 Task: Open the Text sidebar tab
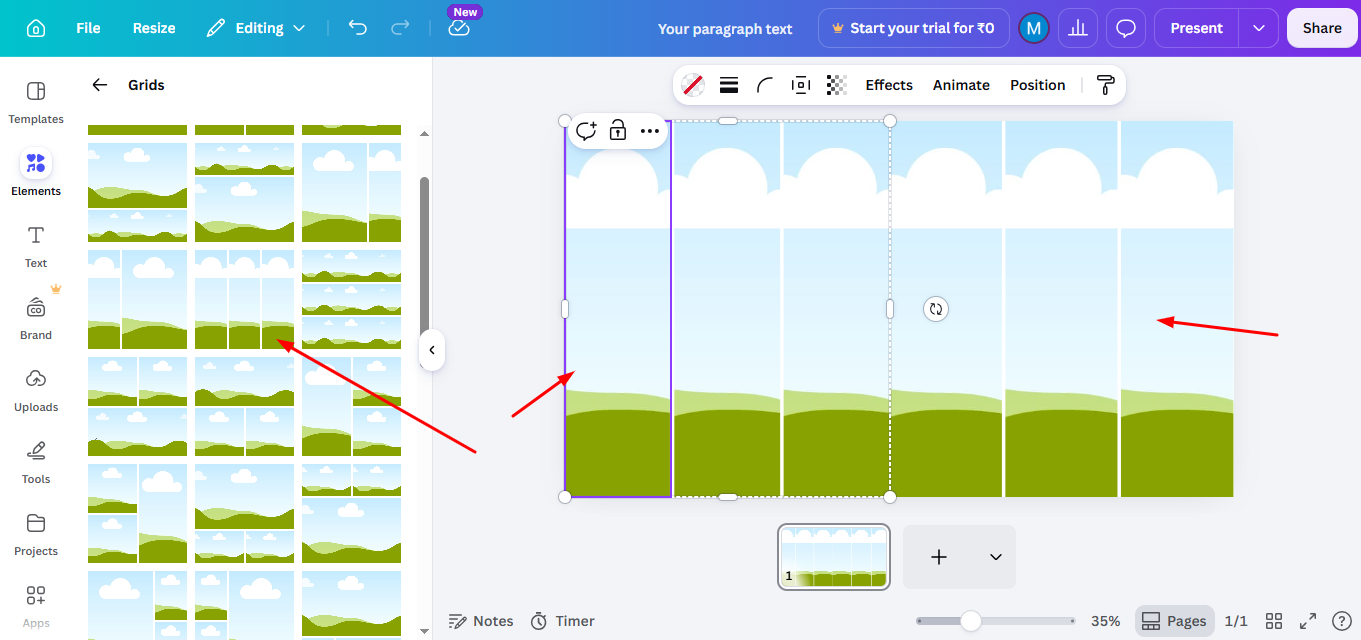point(36,246)
